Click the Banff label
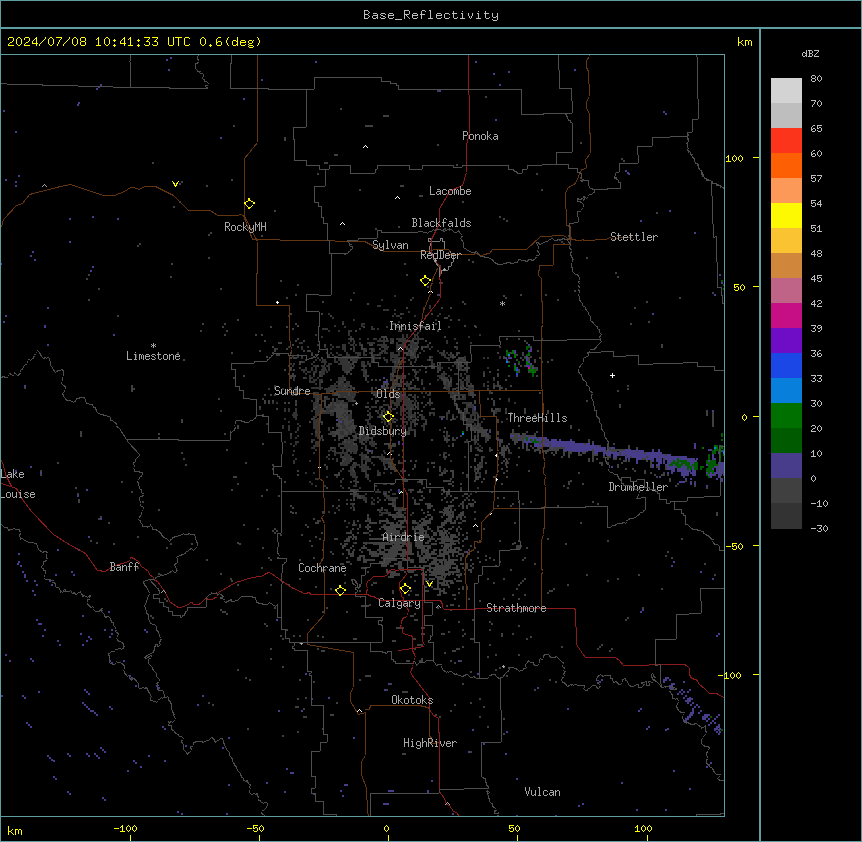This screenshot has height=842, width=862. [x=124, y=567]
